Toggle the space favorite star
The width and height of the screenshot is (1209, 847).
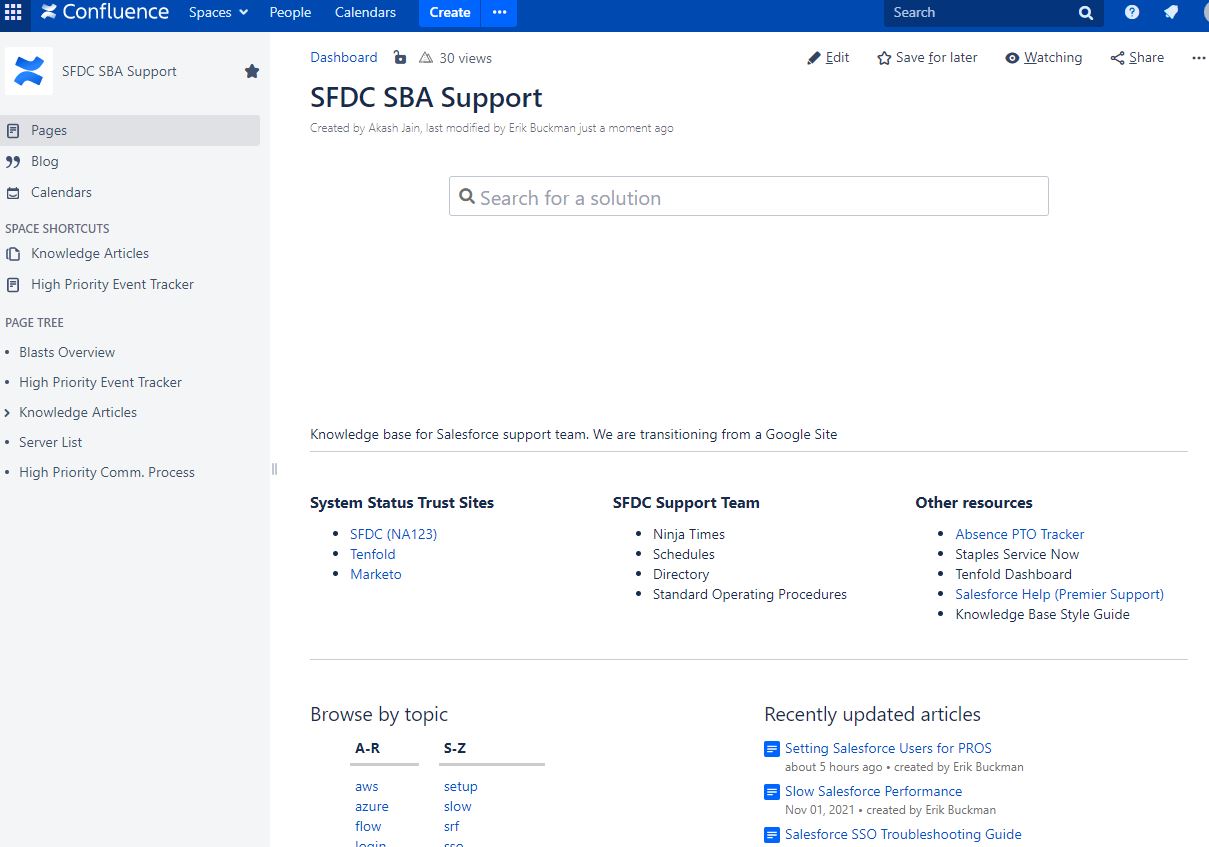click(252, 71)
